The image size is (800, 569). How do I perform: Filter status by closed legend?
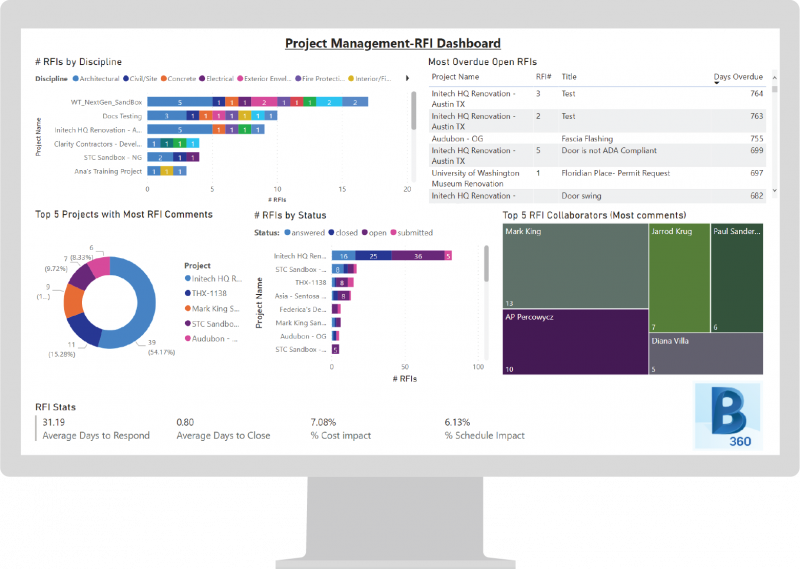[x=343, y=233]
